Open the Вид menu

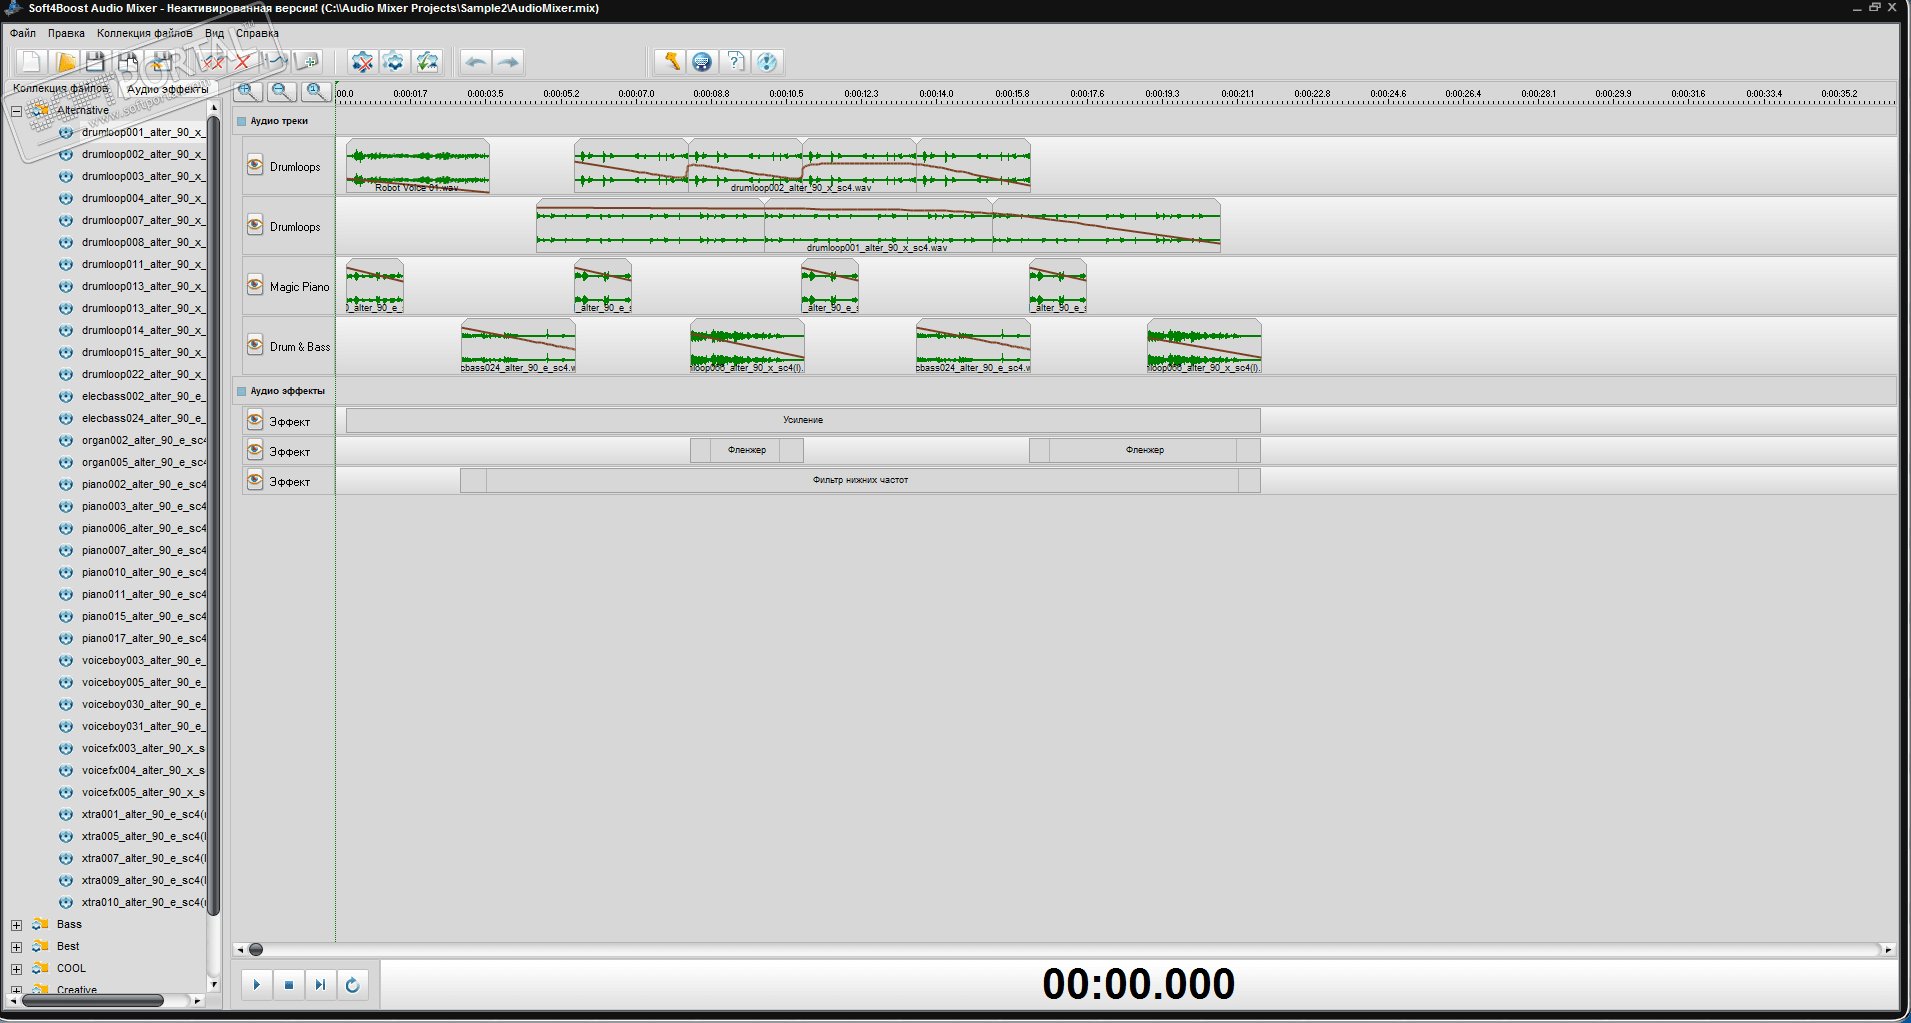[214, 33]
